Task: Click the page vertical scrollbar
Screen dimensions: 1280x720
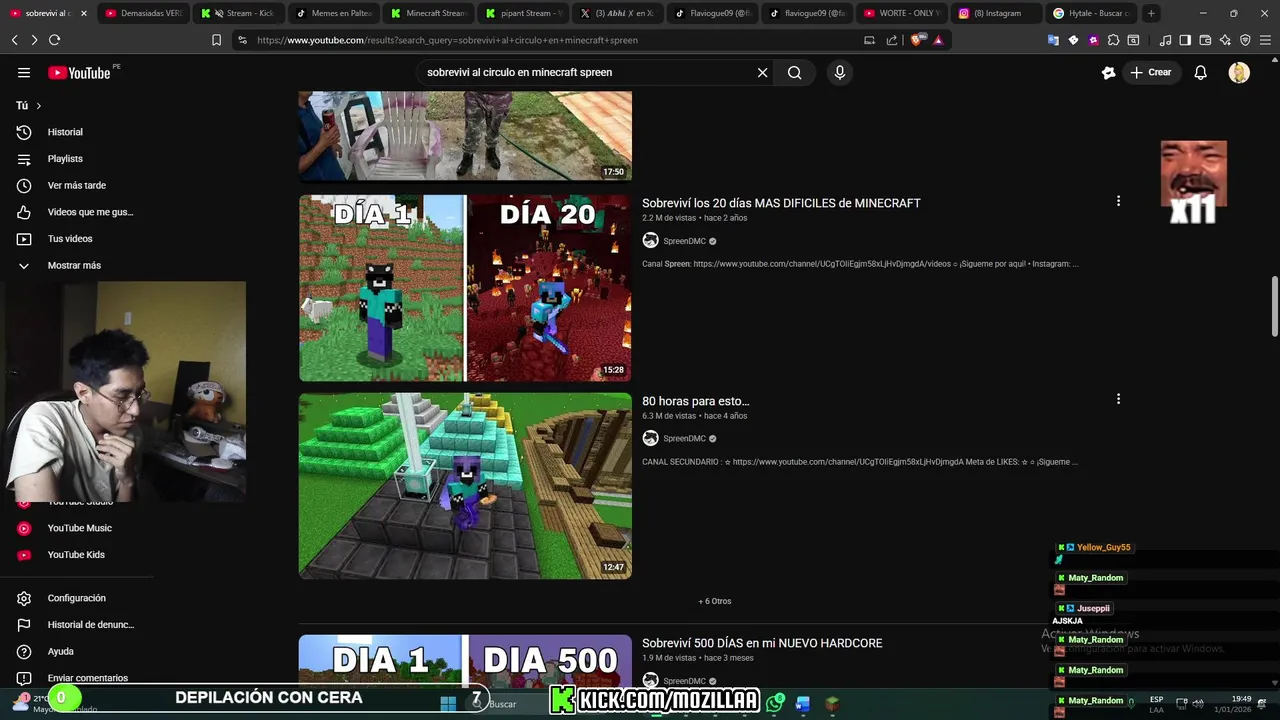Action: 1275,307
